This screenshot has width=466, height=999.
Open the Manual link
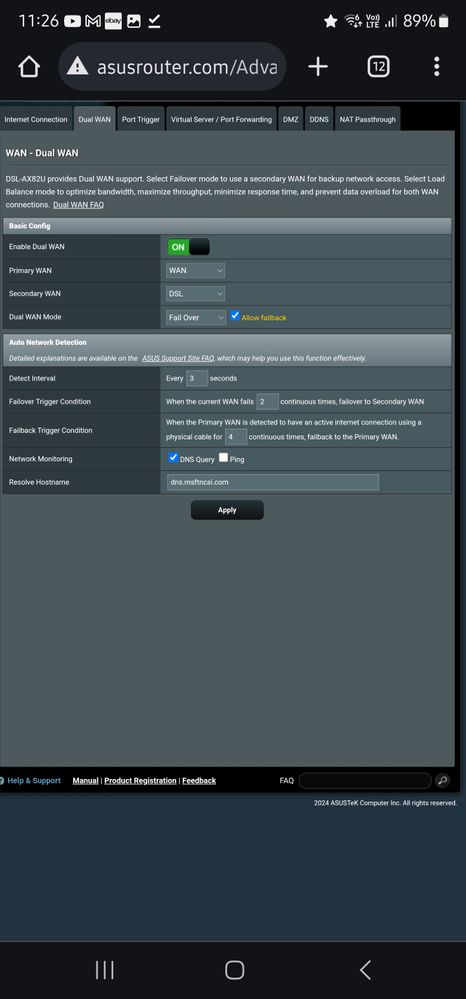click(85, 780)
